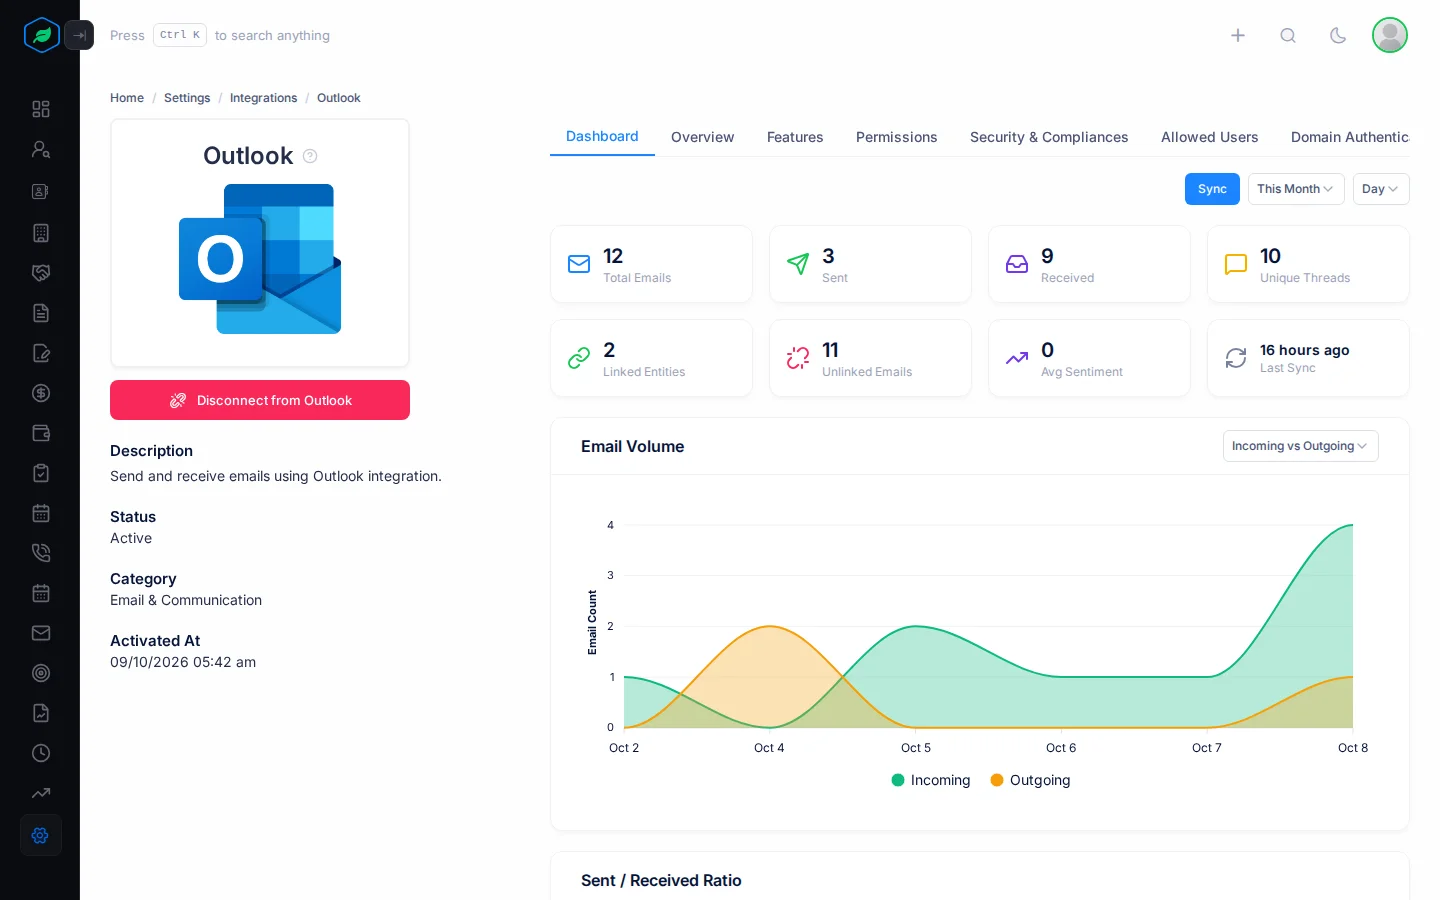Open the calendar icon directly above the envelope icon
This screenshot has height=900, width=1440.
(41, 593)
